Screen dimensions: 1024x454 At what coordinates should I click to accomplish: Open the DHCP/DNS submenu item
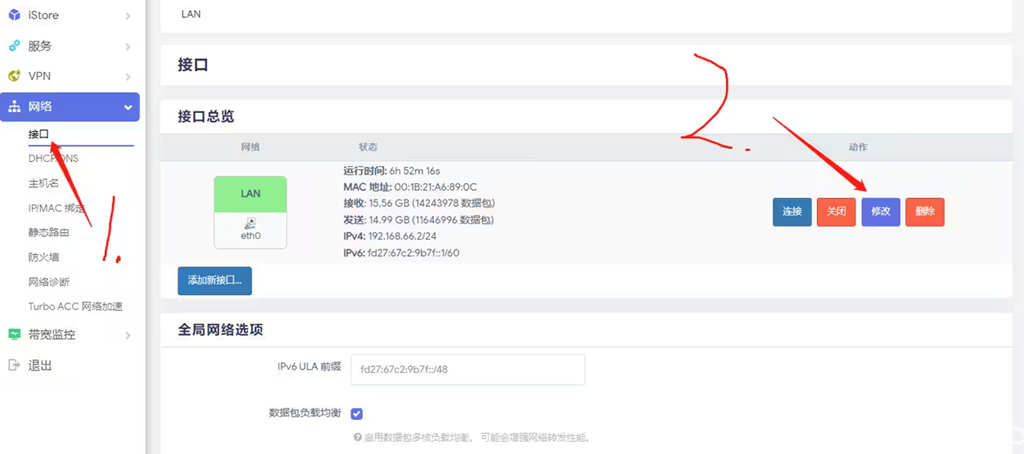pyautogui.click(x=53, y=159)
